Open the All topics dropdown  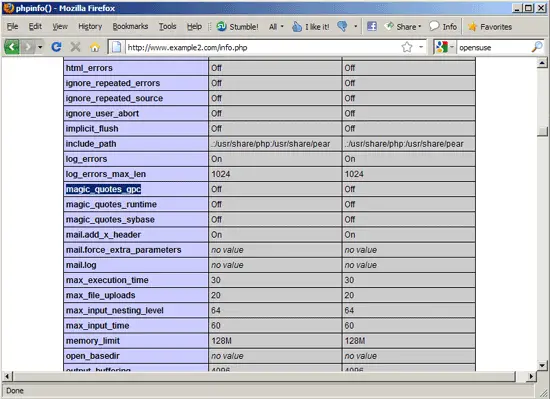[x=276, y=27]
